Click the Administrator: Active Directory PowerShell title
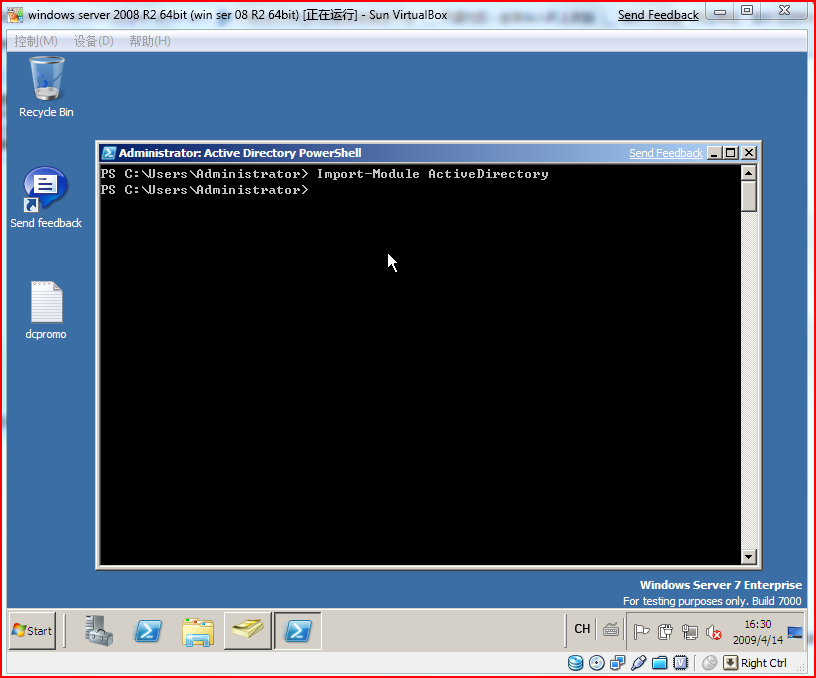This screenshot has width=816, height=678. pyautogui.click(x=240, y=153)
